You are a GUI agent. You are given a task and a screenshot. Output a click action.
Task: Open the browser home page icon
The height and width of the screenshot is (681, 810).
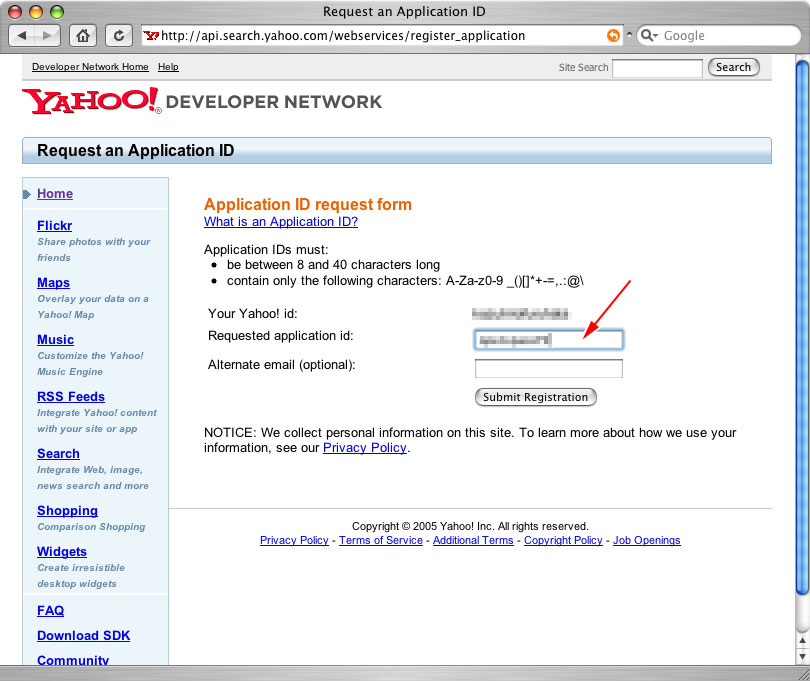pyautogui.click(x=83, y=36)
